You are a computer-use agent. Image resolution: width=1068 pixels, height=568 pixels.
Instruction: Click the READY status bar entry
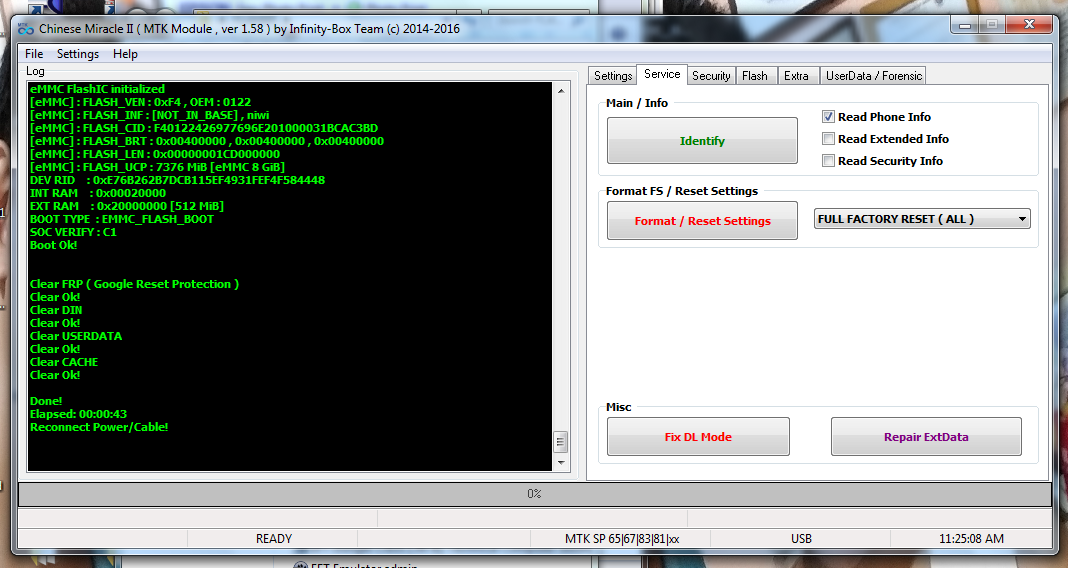tap(274, 539)
